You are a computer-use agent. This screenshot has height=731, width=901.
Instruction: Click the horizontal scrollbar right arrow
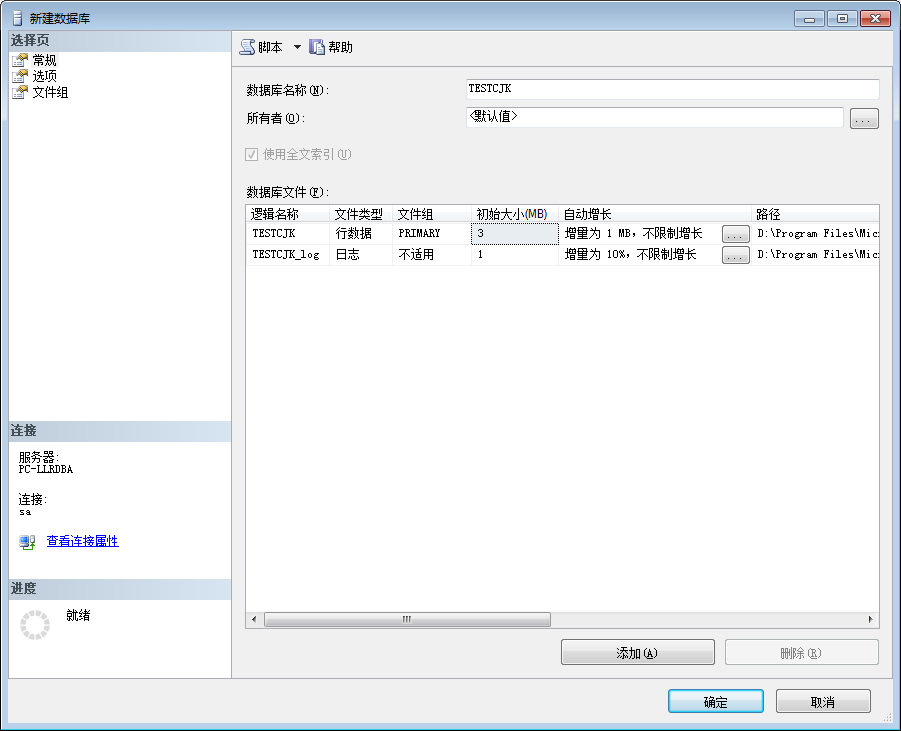(x=871, y=620)
